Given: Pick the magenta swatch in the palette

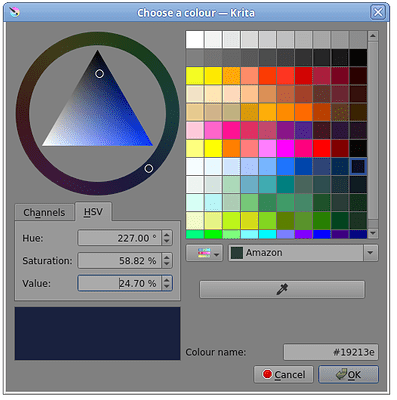Looking at the screenshot, I should coord(286,148).
